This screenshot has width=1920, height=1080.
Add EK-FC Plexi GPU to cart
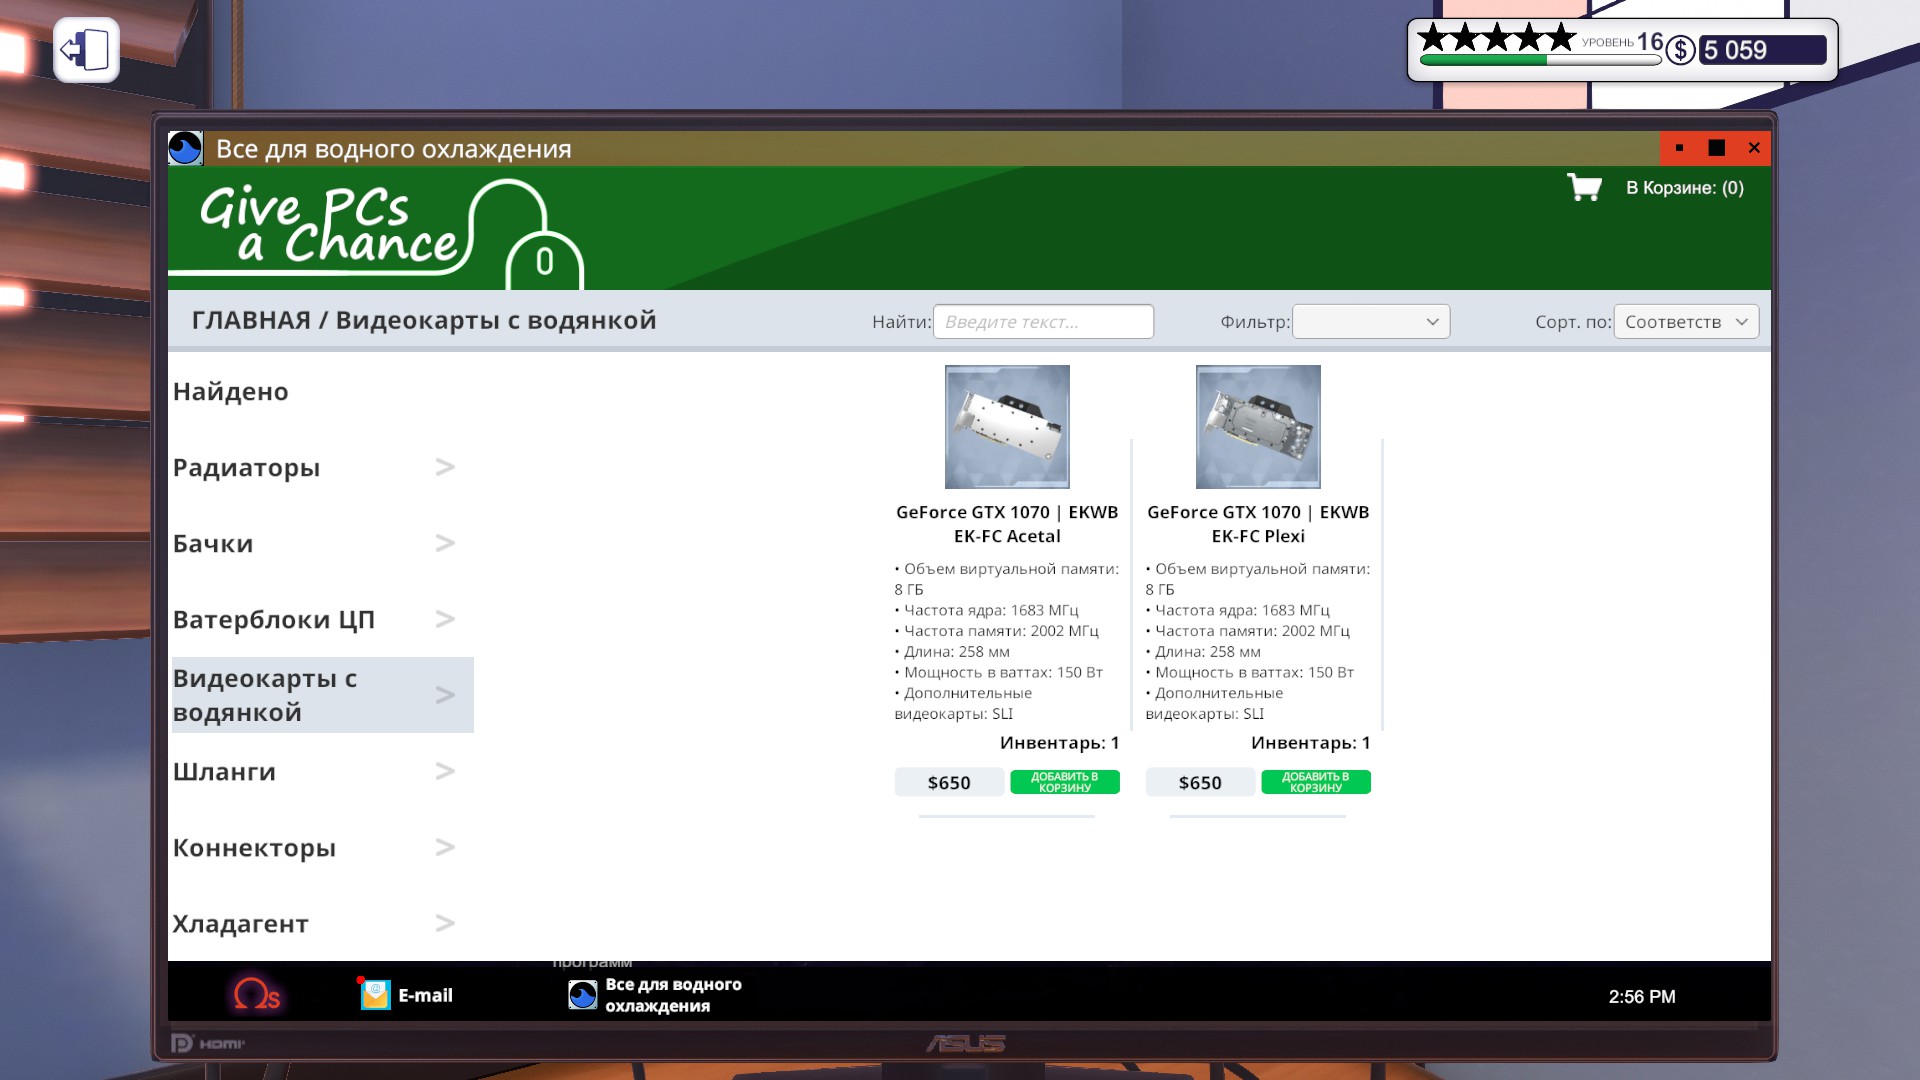(1315, 782)
